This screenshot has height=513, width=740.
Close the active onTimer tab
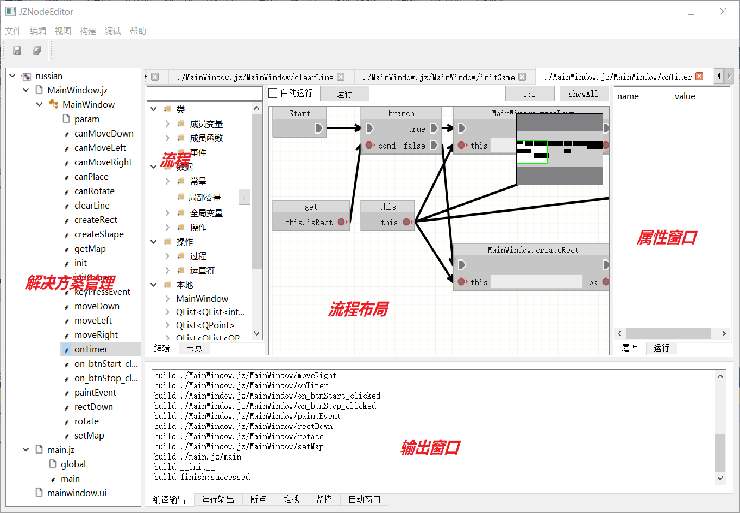pyautogui.click(x=699, y=76)
